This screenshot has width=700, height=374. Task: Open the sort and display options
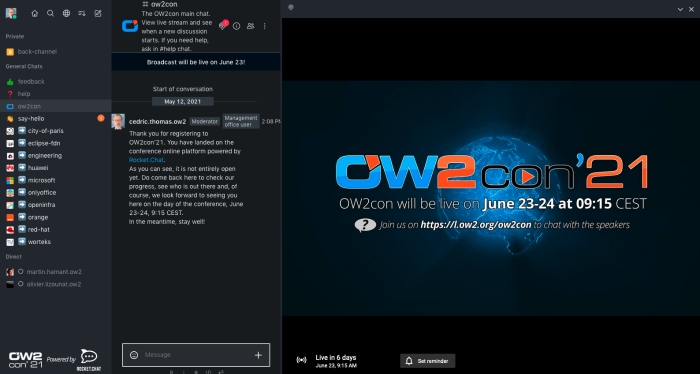click(x=82, y=13)
